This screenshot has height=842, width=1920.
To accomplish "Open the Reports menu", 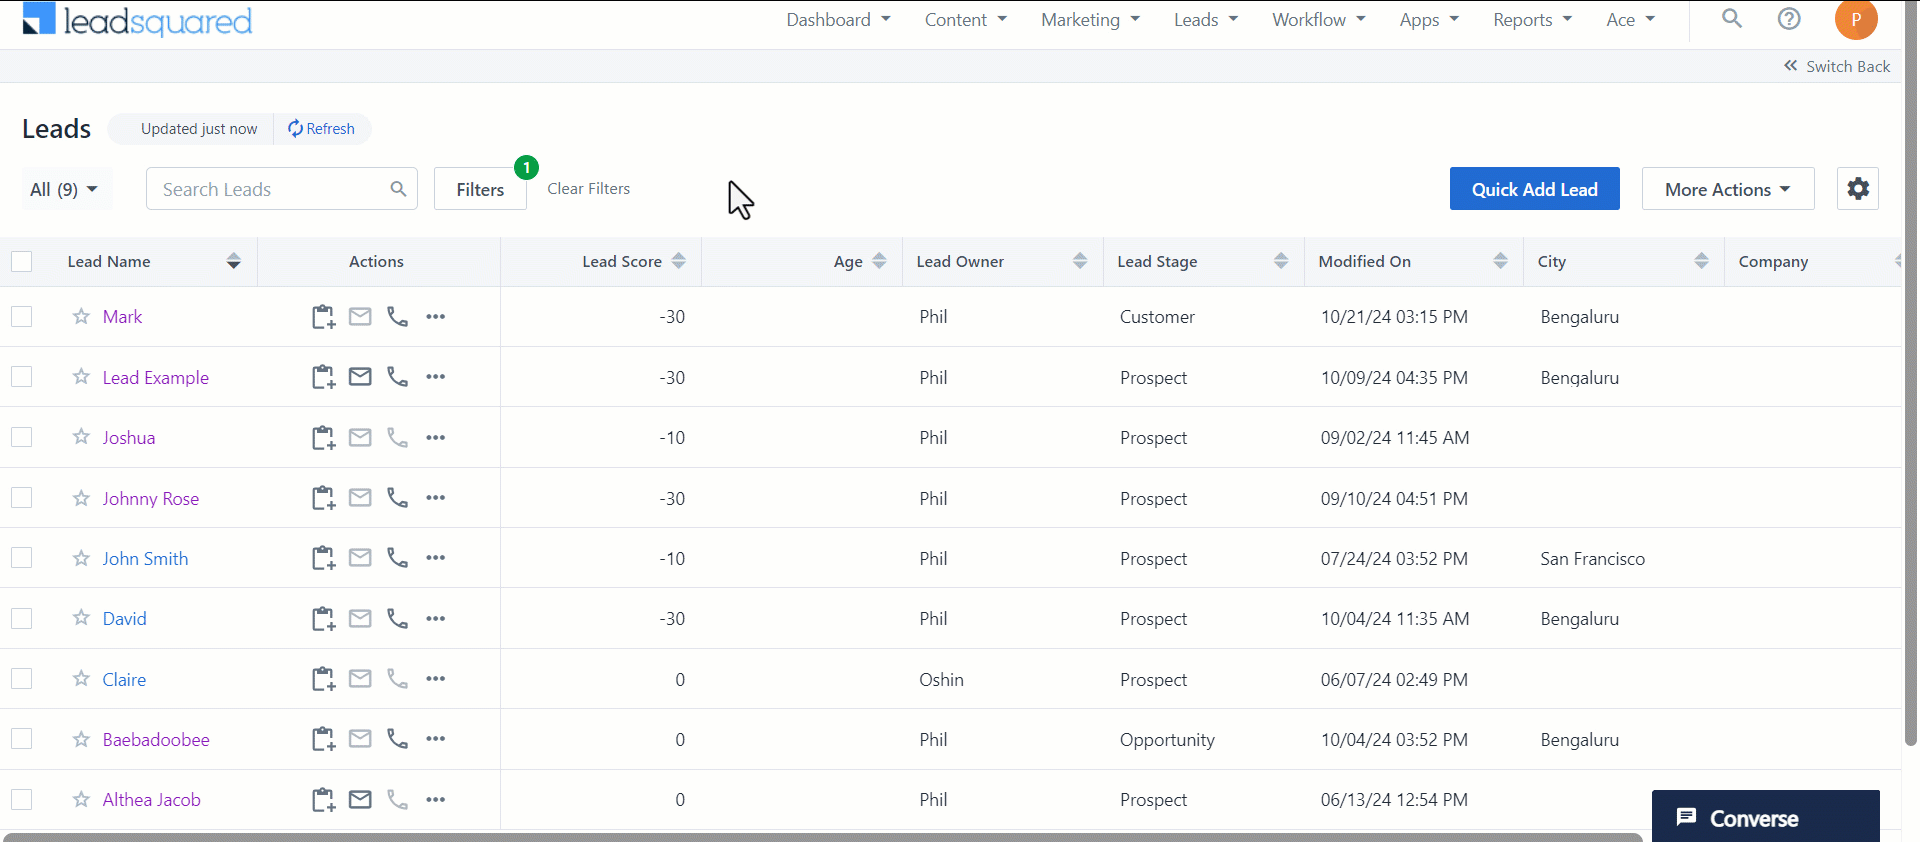I will click(x=1531, y=20).
